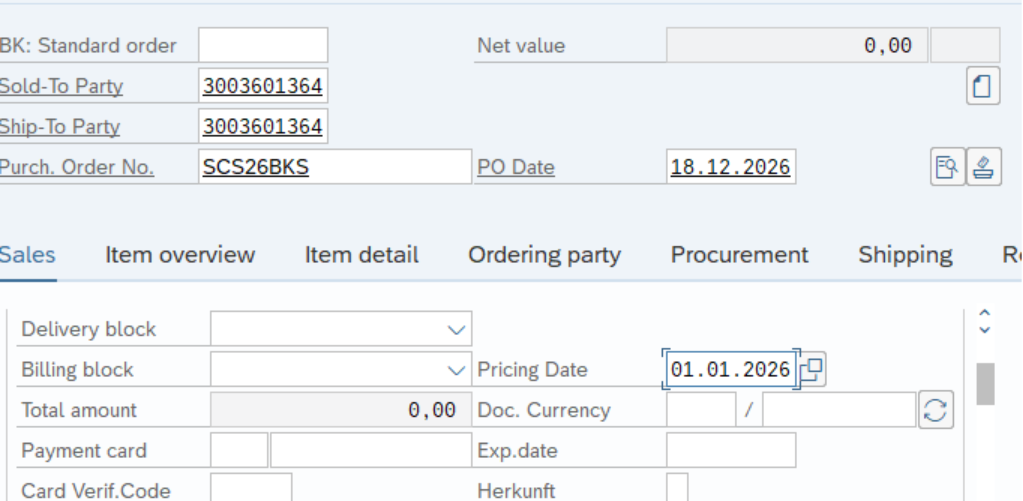Screen dimensions: 1023x501
Task: Switch to the Sales tab
Action: tap(27, 254)
